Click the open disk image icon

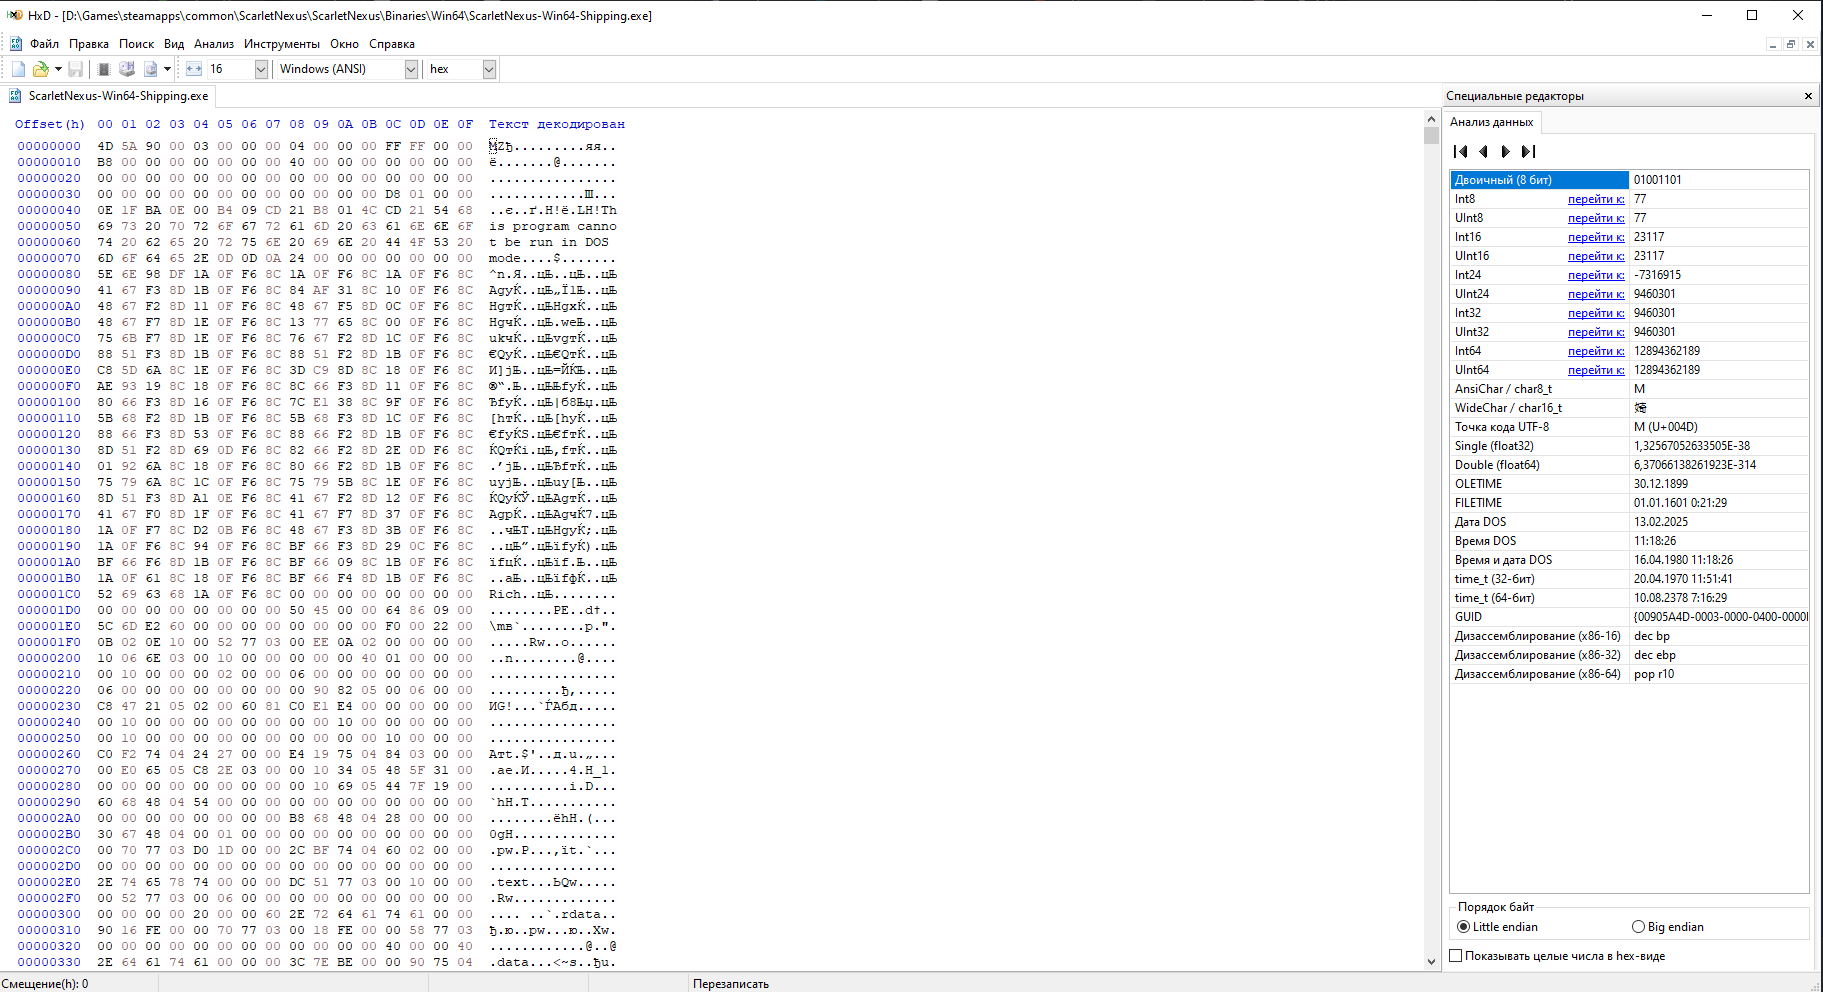click(x=151, y=69)
